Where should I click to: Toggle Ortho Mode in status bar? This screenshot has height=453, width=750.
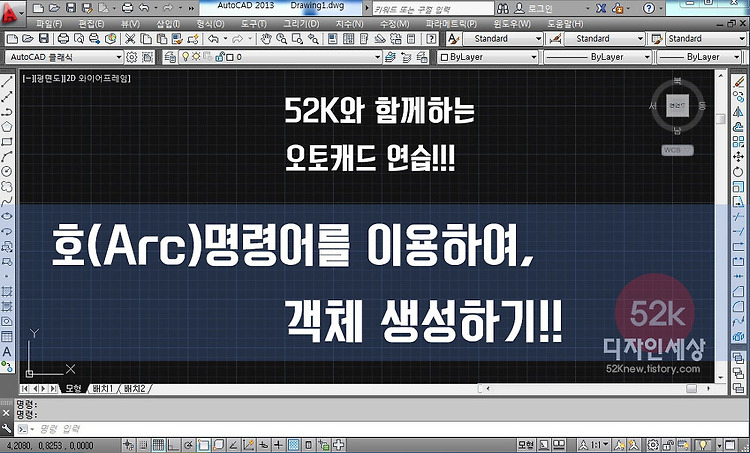(173, 445)
